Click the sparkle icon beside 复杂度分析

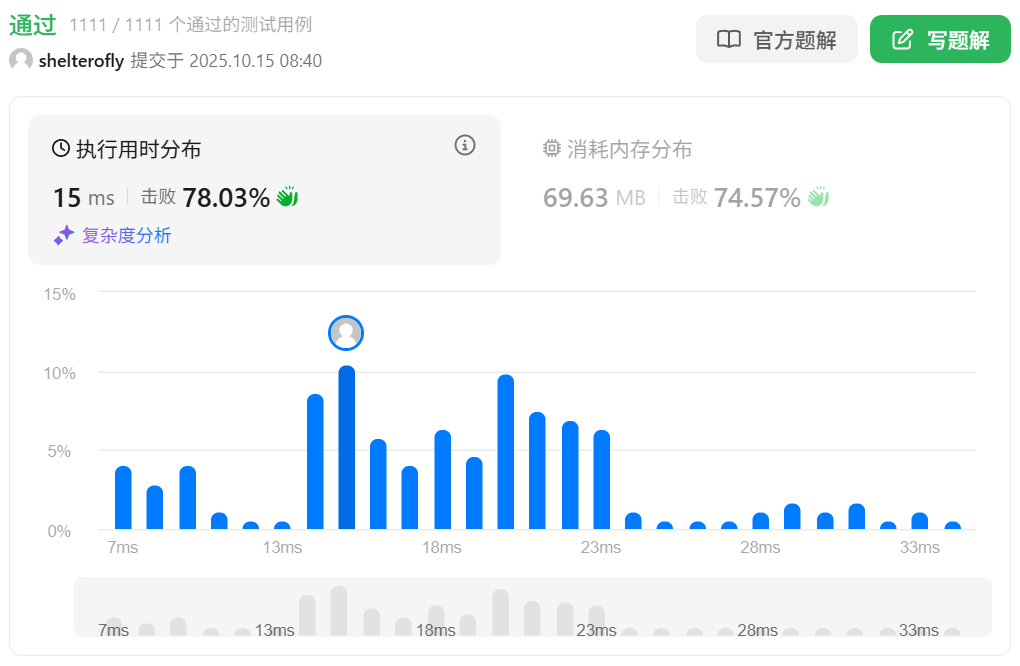point(64,236)
